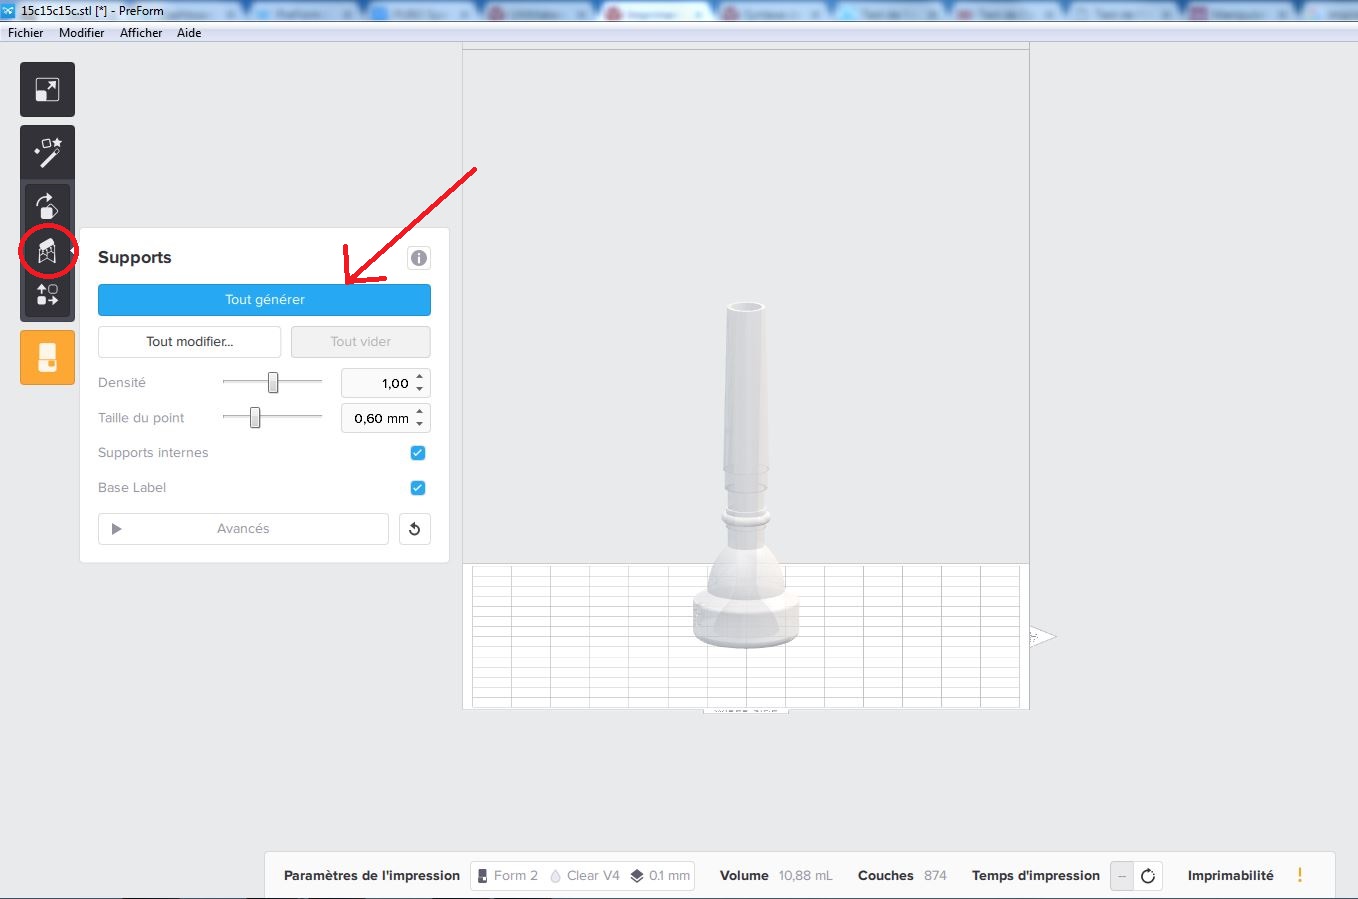
Task: Click the Imprimabilité warning exclamation icon
Action: pos(1299,875)
